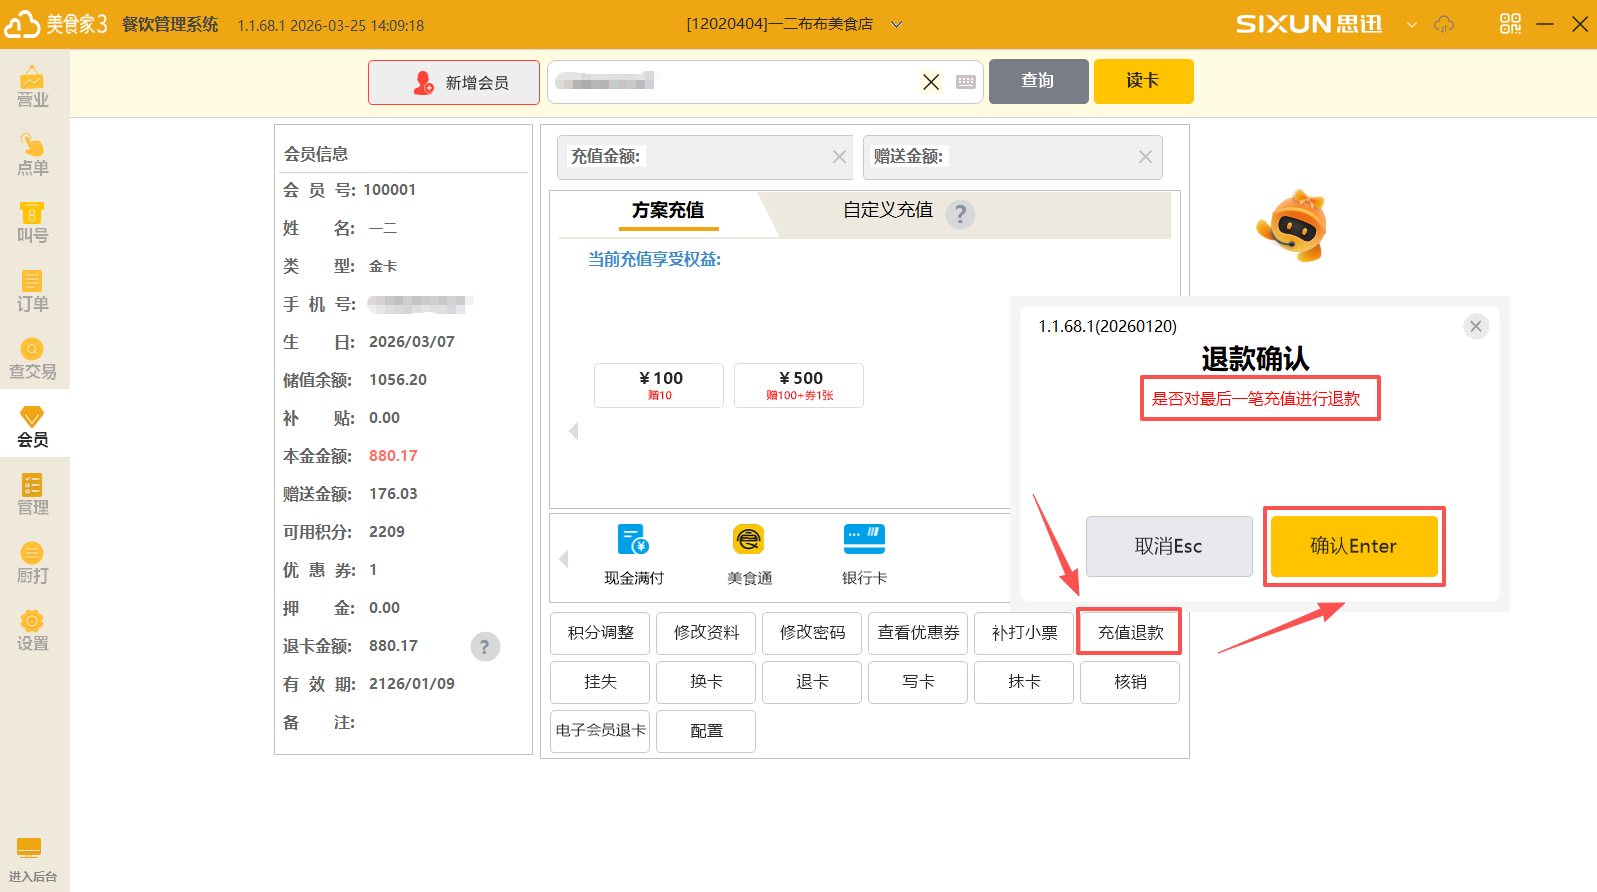Go to the 点单 ordering page
This screenshot has width=1597, height=892.
coord(33,154)
